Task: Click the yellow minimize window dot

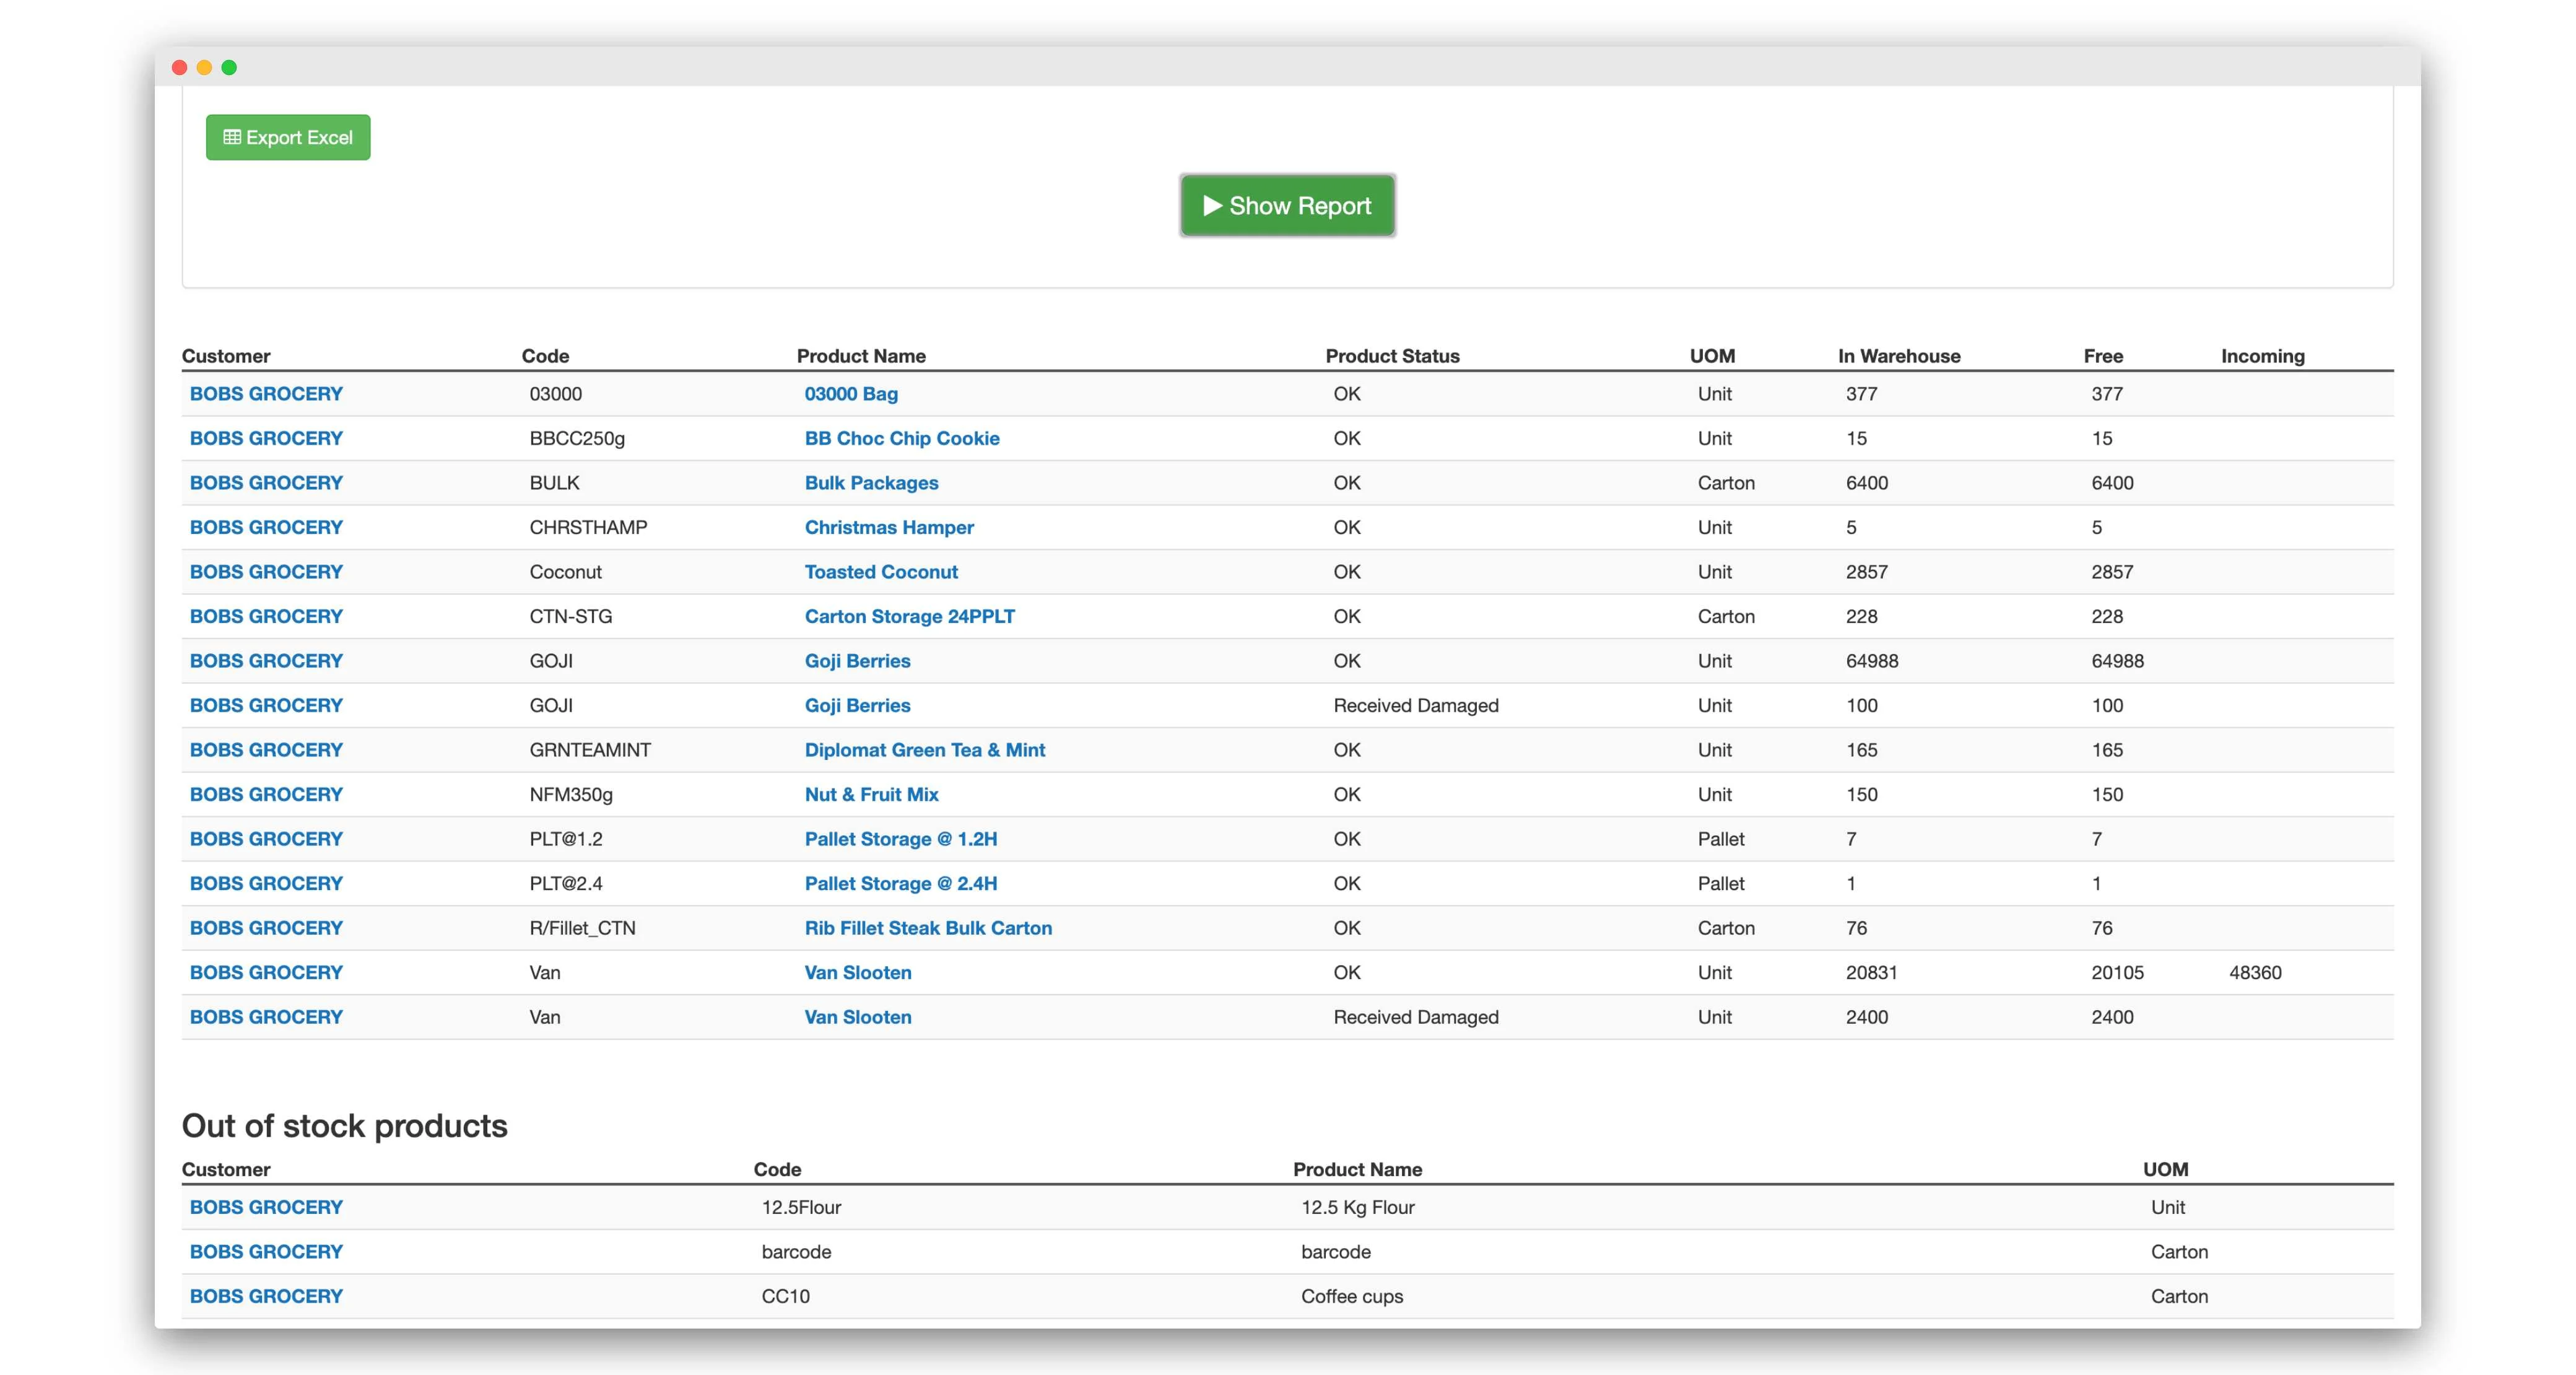Action: [204, 67]
